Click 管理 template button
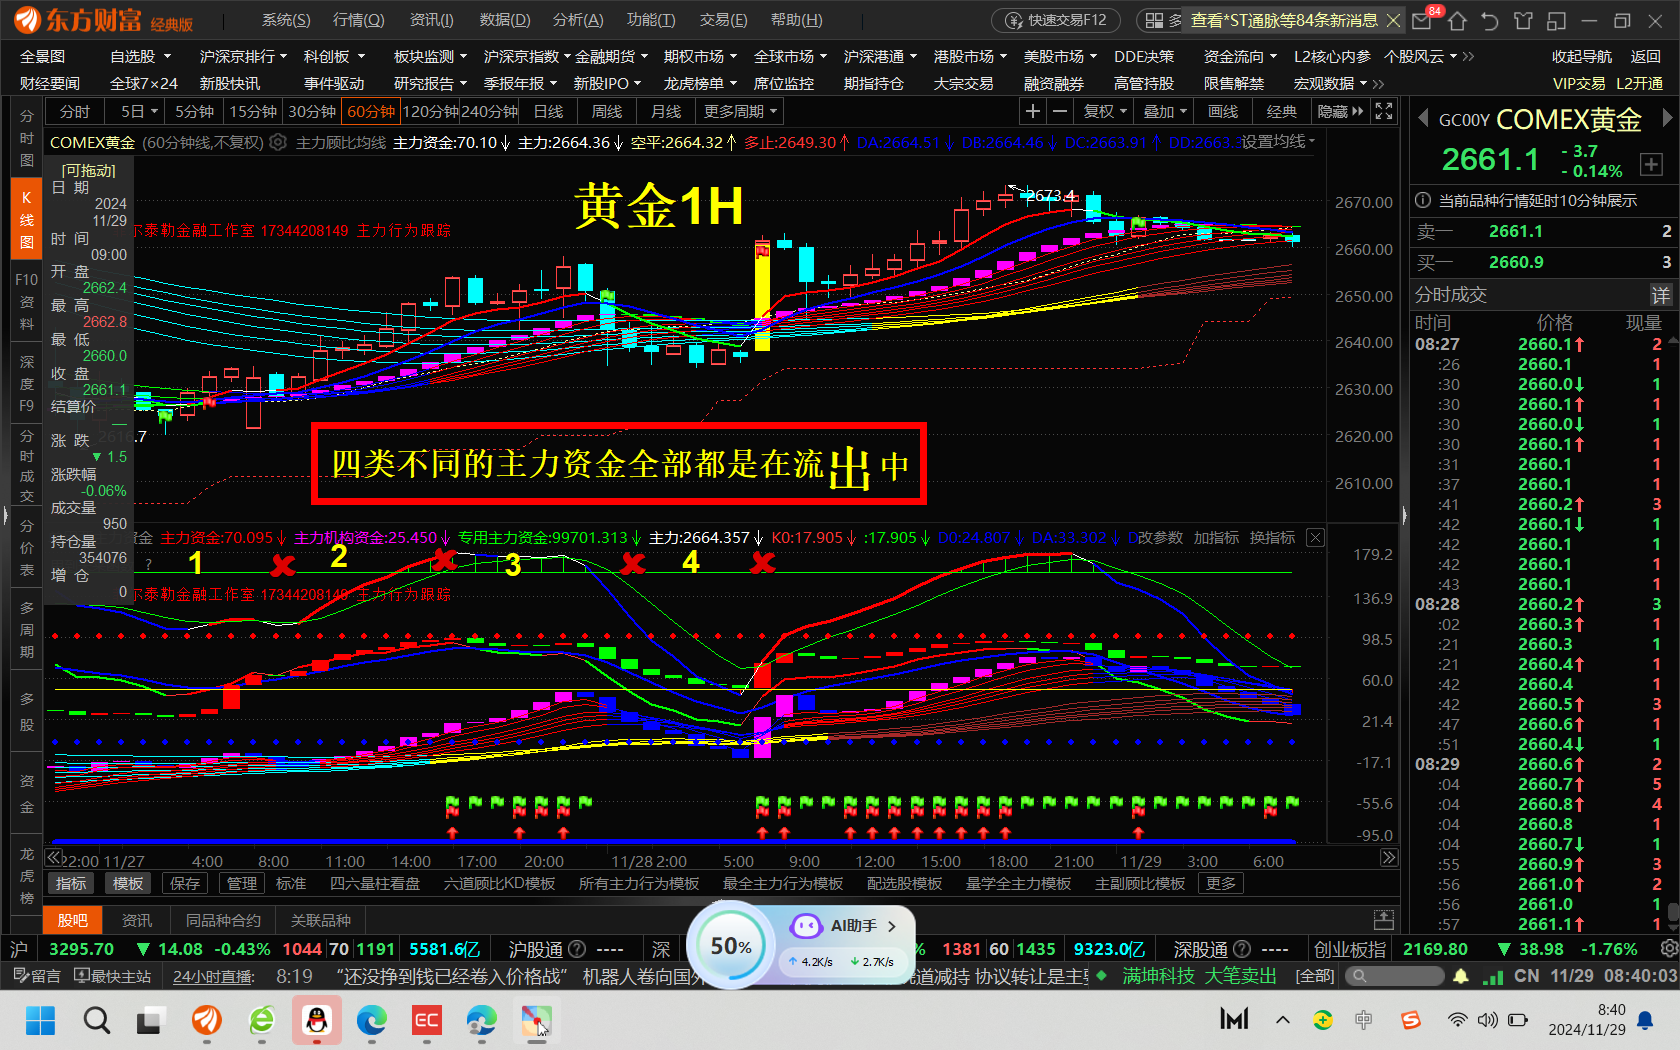This screenshot has height=1050, width=1680. point(242,883)
